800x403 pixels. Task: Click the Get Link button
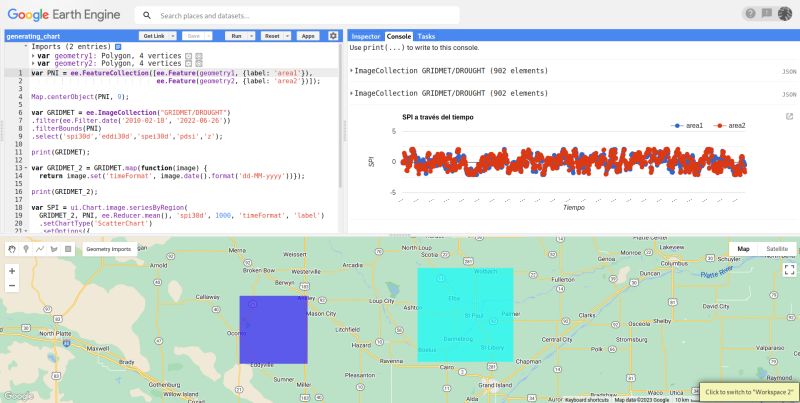click(154, 36)
